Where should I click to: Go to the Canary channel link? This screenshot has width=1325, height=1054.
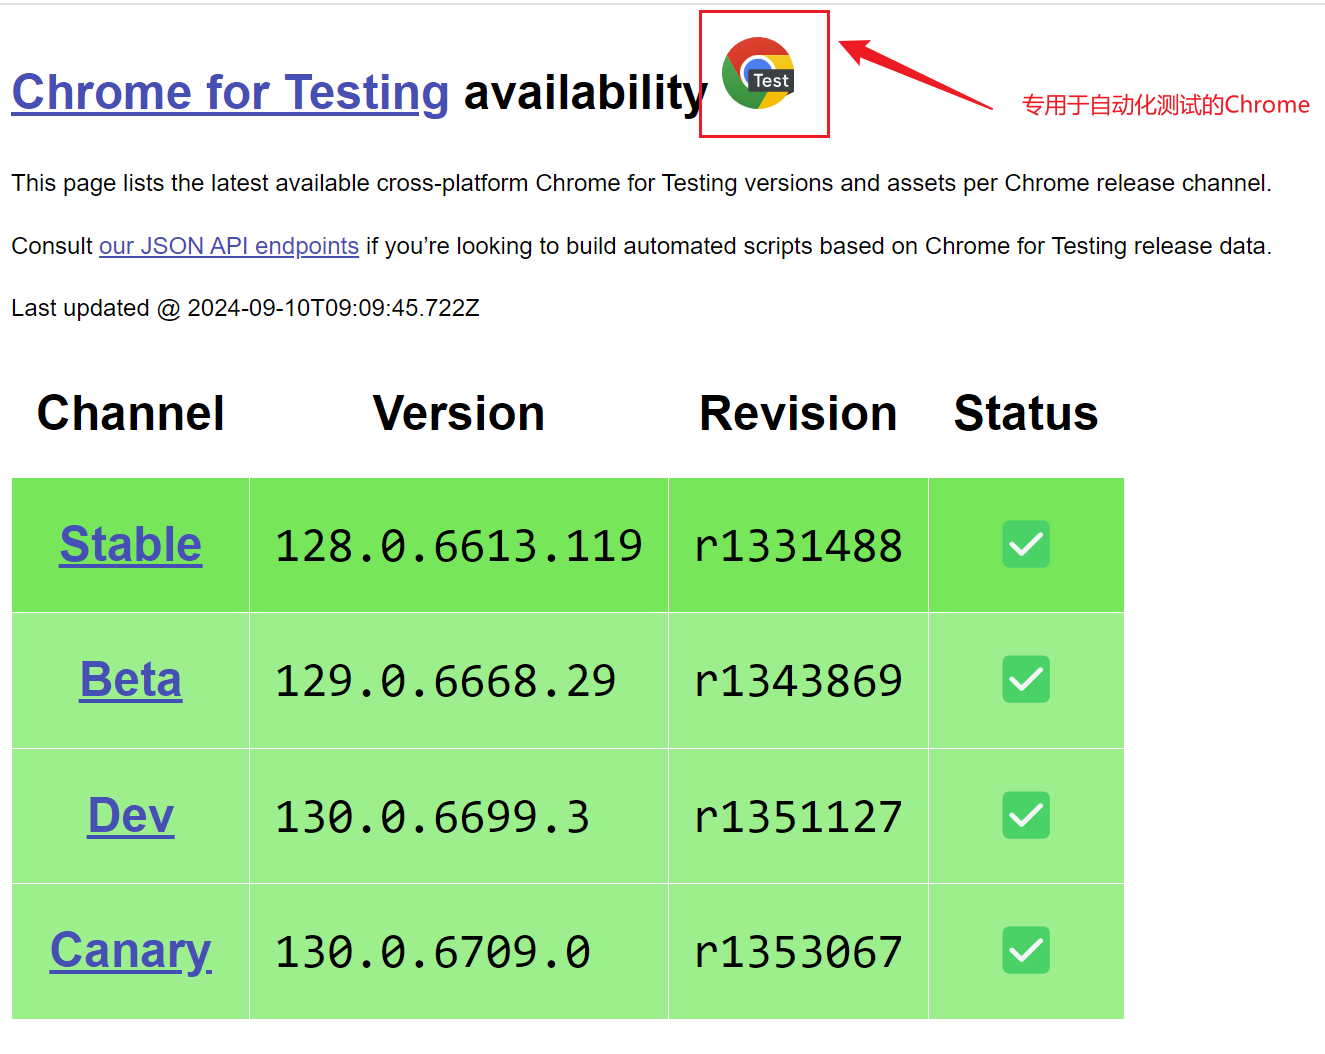click(x=131, y=951)
